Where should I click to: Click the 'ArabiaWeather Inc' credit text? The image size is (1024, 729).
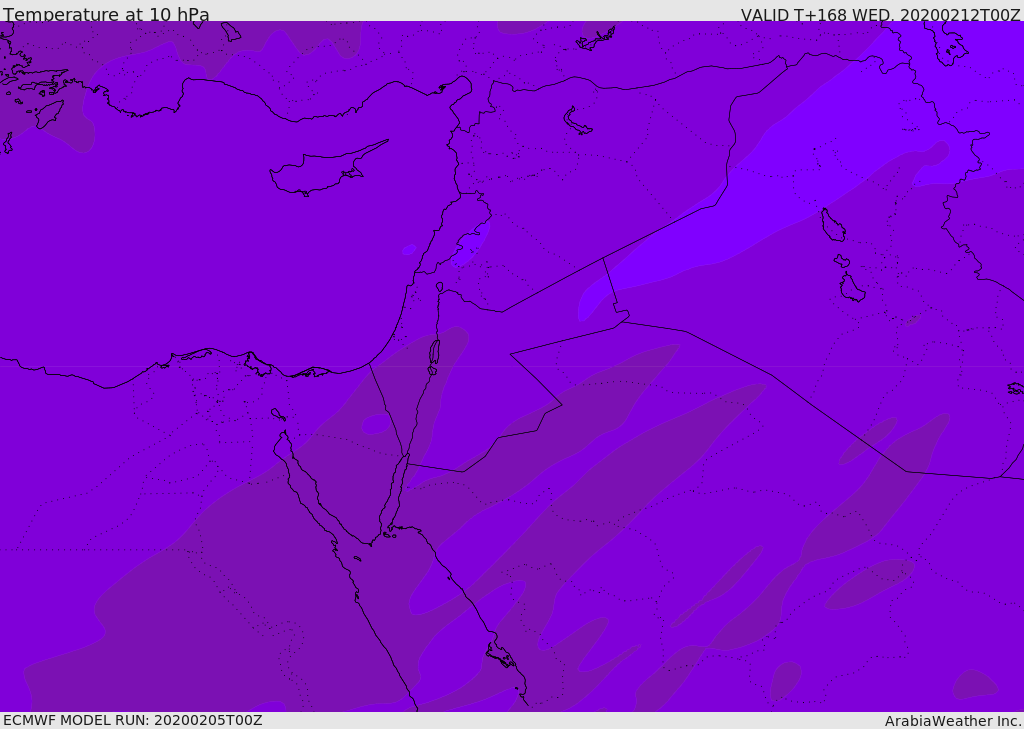952,721
